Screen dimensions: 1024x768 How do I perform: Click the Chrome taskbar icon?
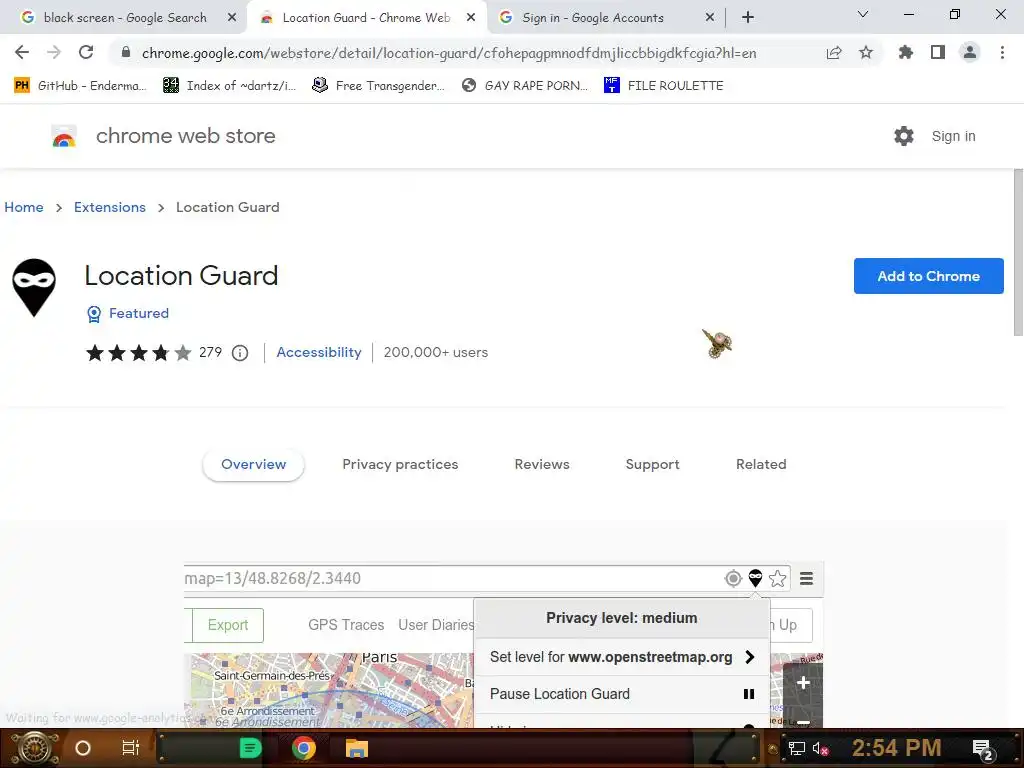point(304,748)
